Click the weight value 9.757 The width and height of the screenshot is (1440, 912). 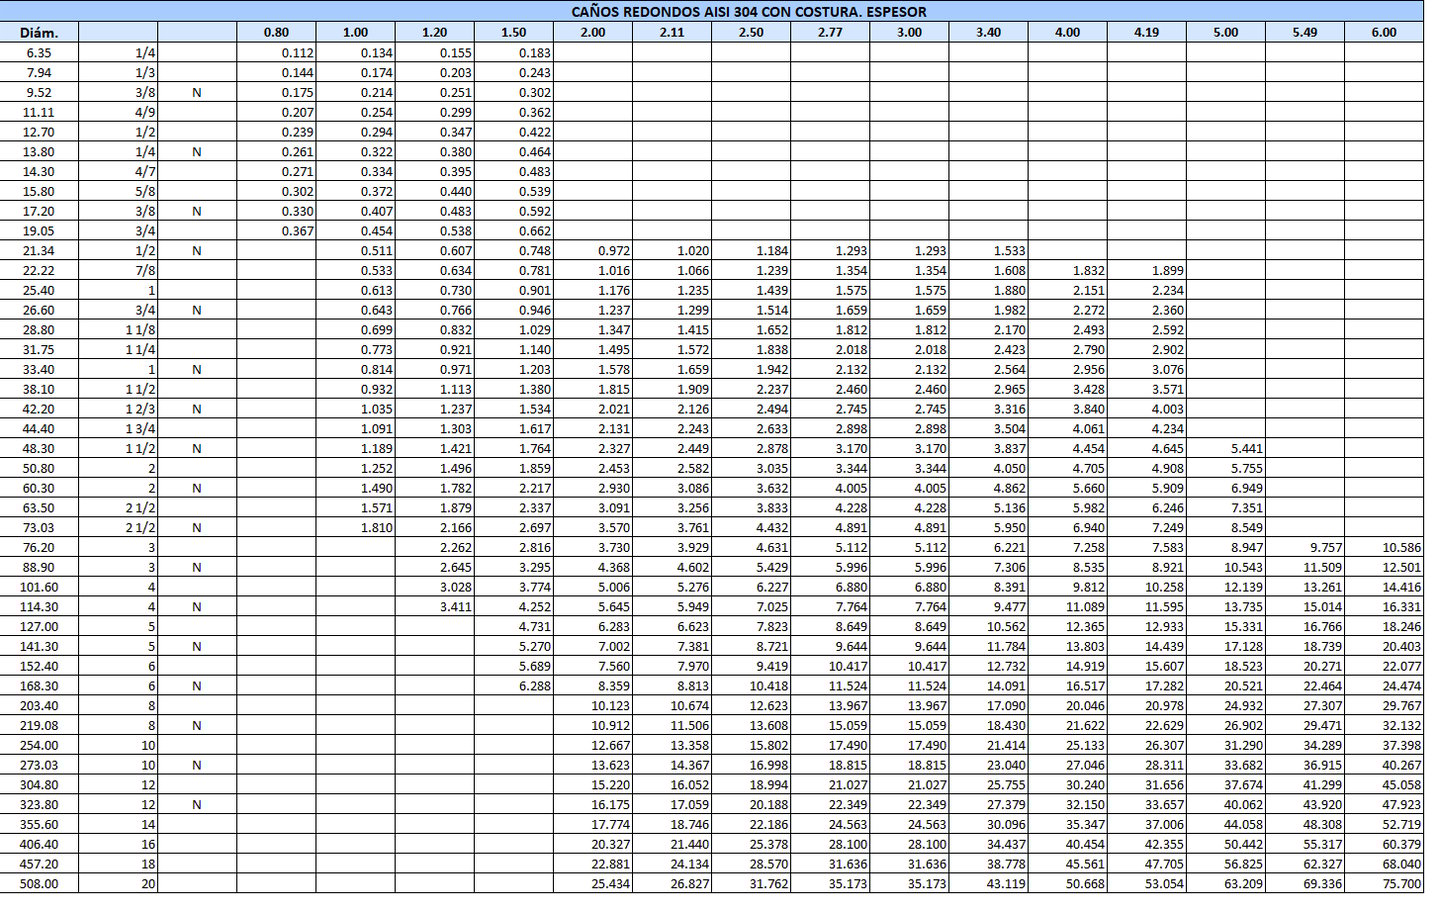[1326, 547]
